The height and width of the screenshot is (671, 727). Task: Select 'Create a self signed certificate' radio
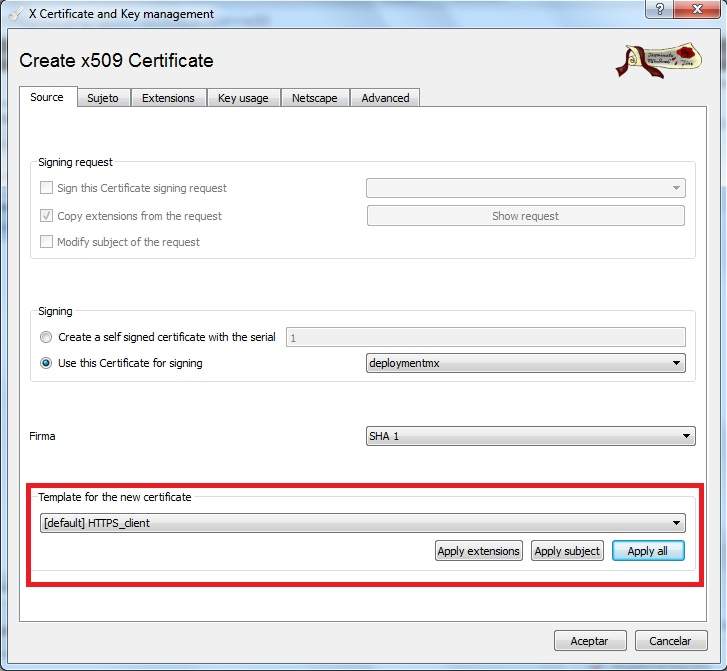point(46,337)
